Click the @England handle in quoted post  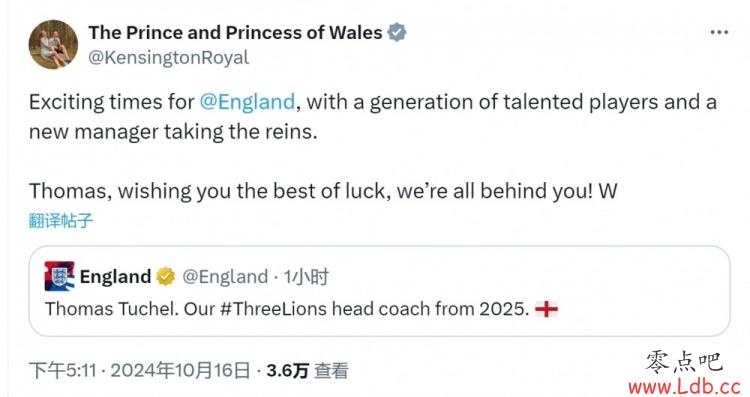[225, 276]
